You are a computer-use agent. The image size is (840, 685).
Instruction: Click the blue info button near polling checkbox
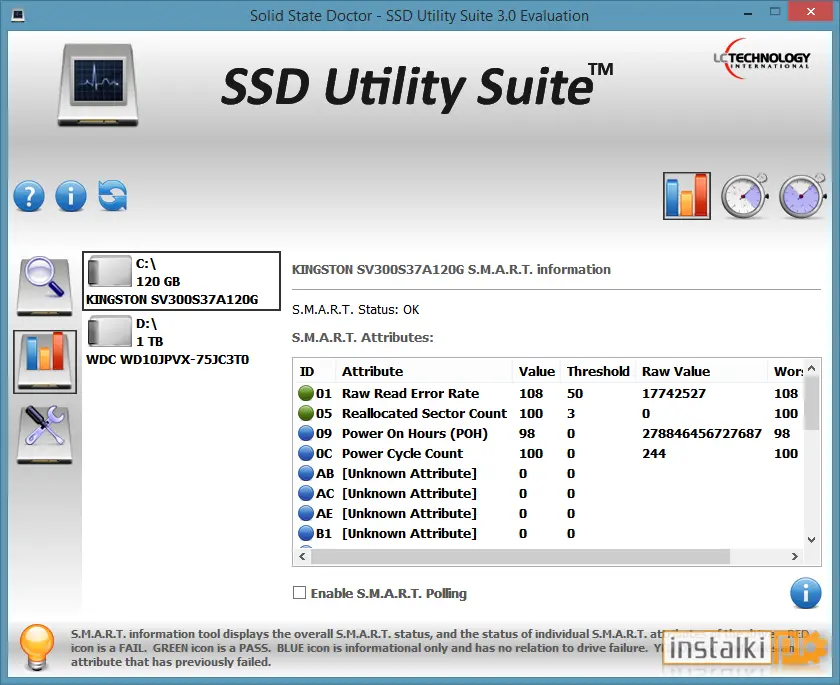pos(805,593)
